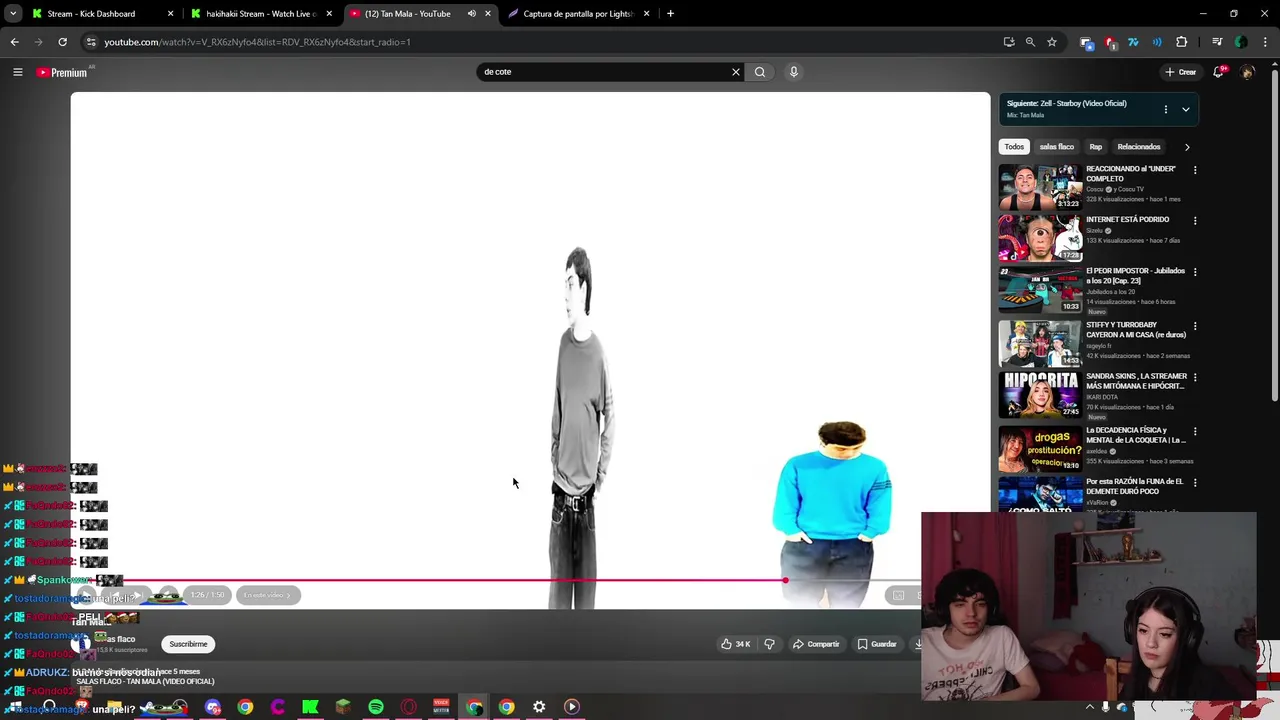
Task: Switch to hakihakii Stream tab
Action: coord(262,14)
